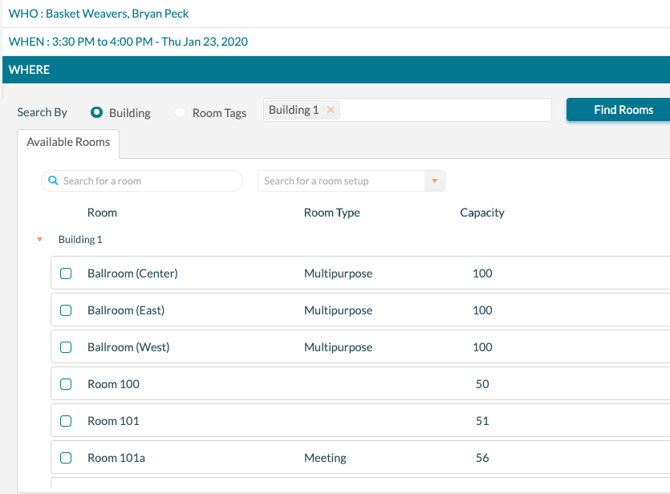Focus the Search for a room field
The width and height of the screenshot is (670, 494).
[150, 181]
